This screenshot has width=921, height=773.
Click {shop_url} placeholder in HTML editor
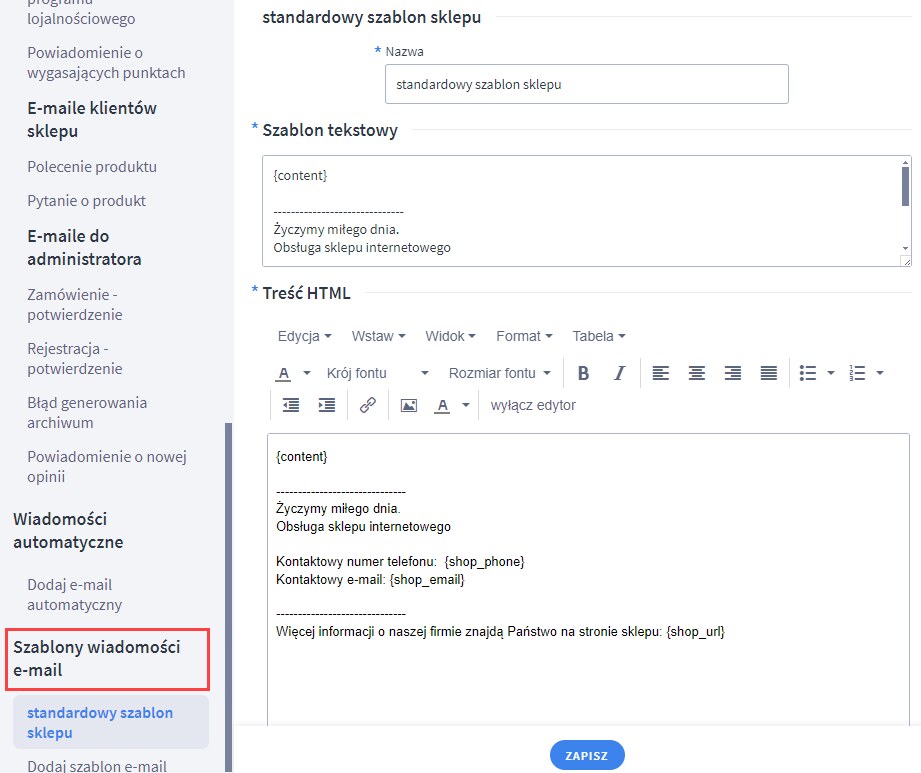(x=695, y=631)
